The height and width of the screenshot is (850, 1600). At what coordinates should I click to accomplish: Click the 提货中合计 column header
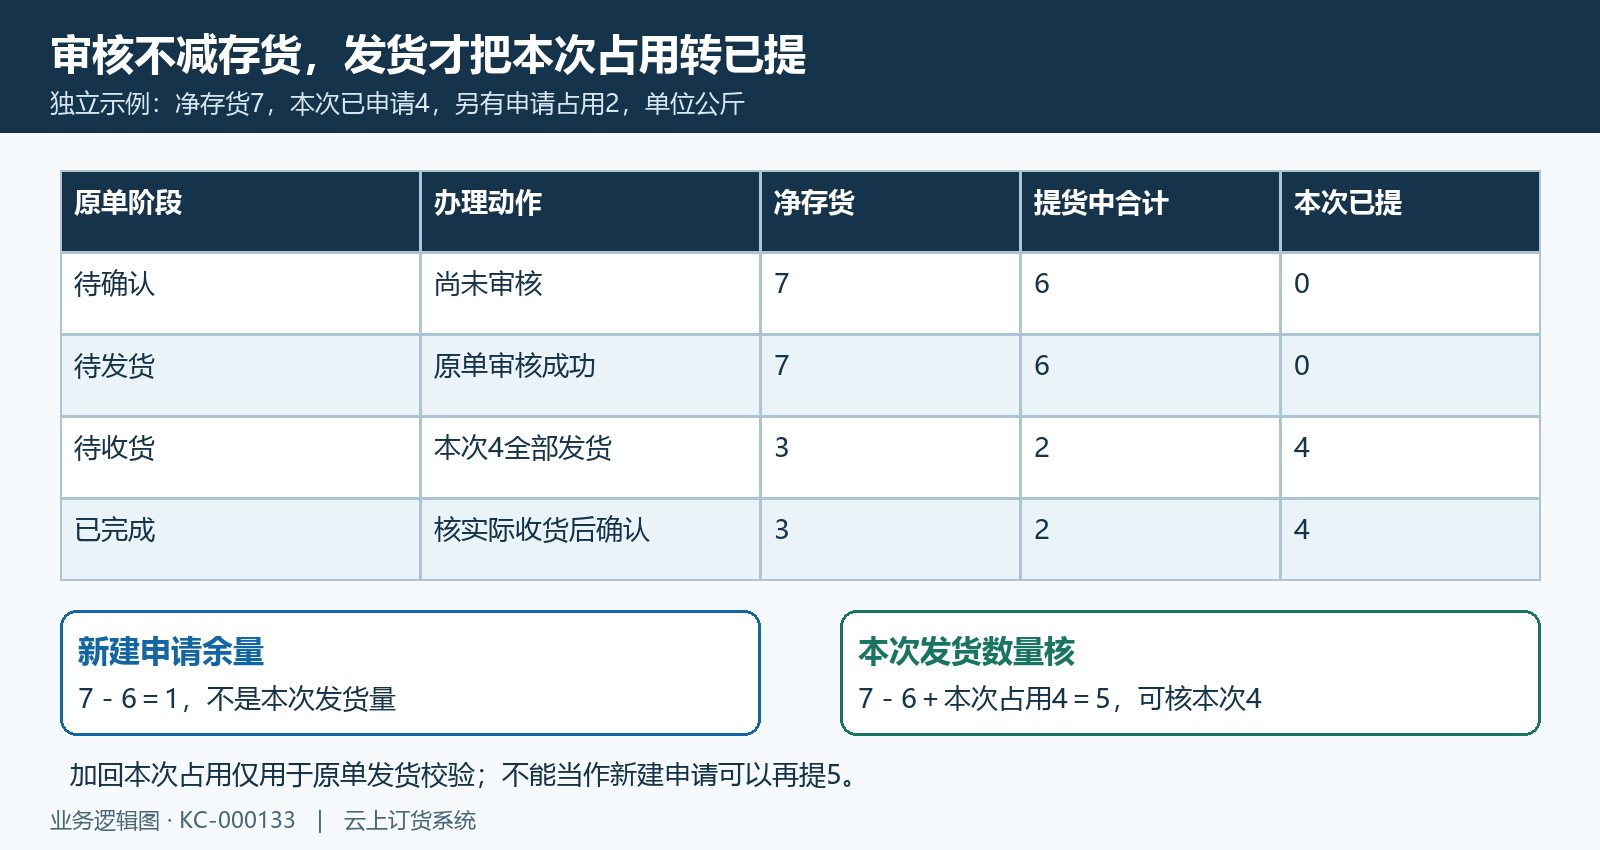pos(1150,211)
